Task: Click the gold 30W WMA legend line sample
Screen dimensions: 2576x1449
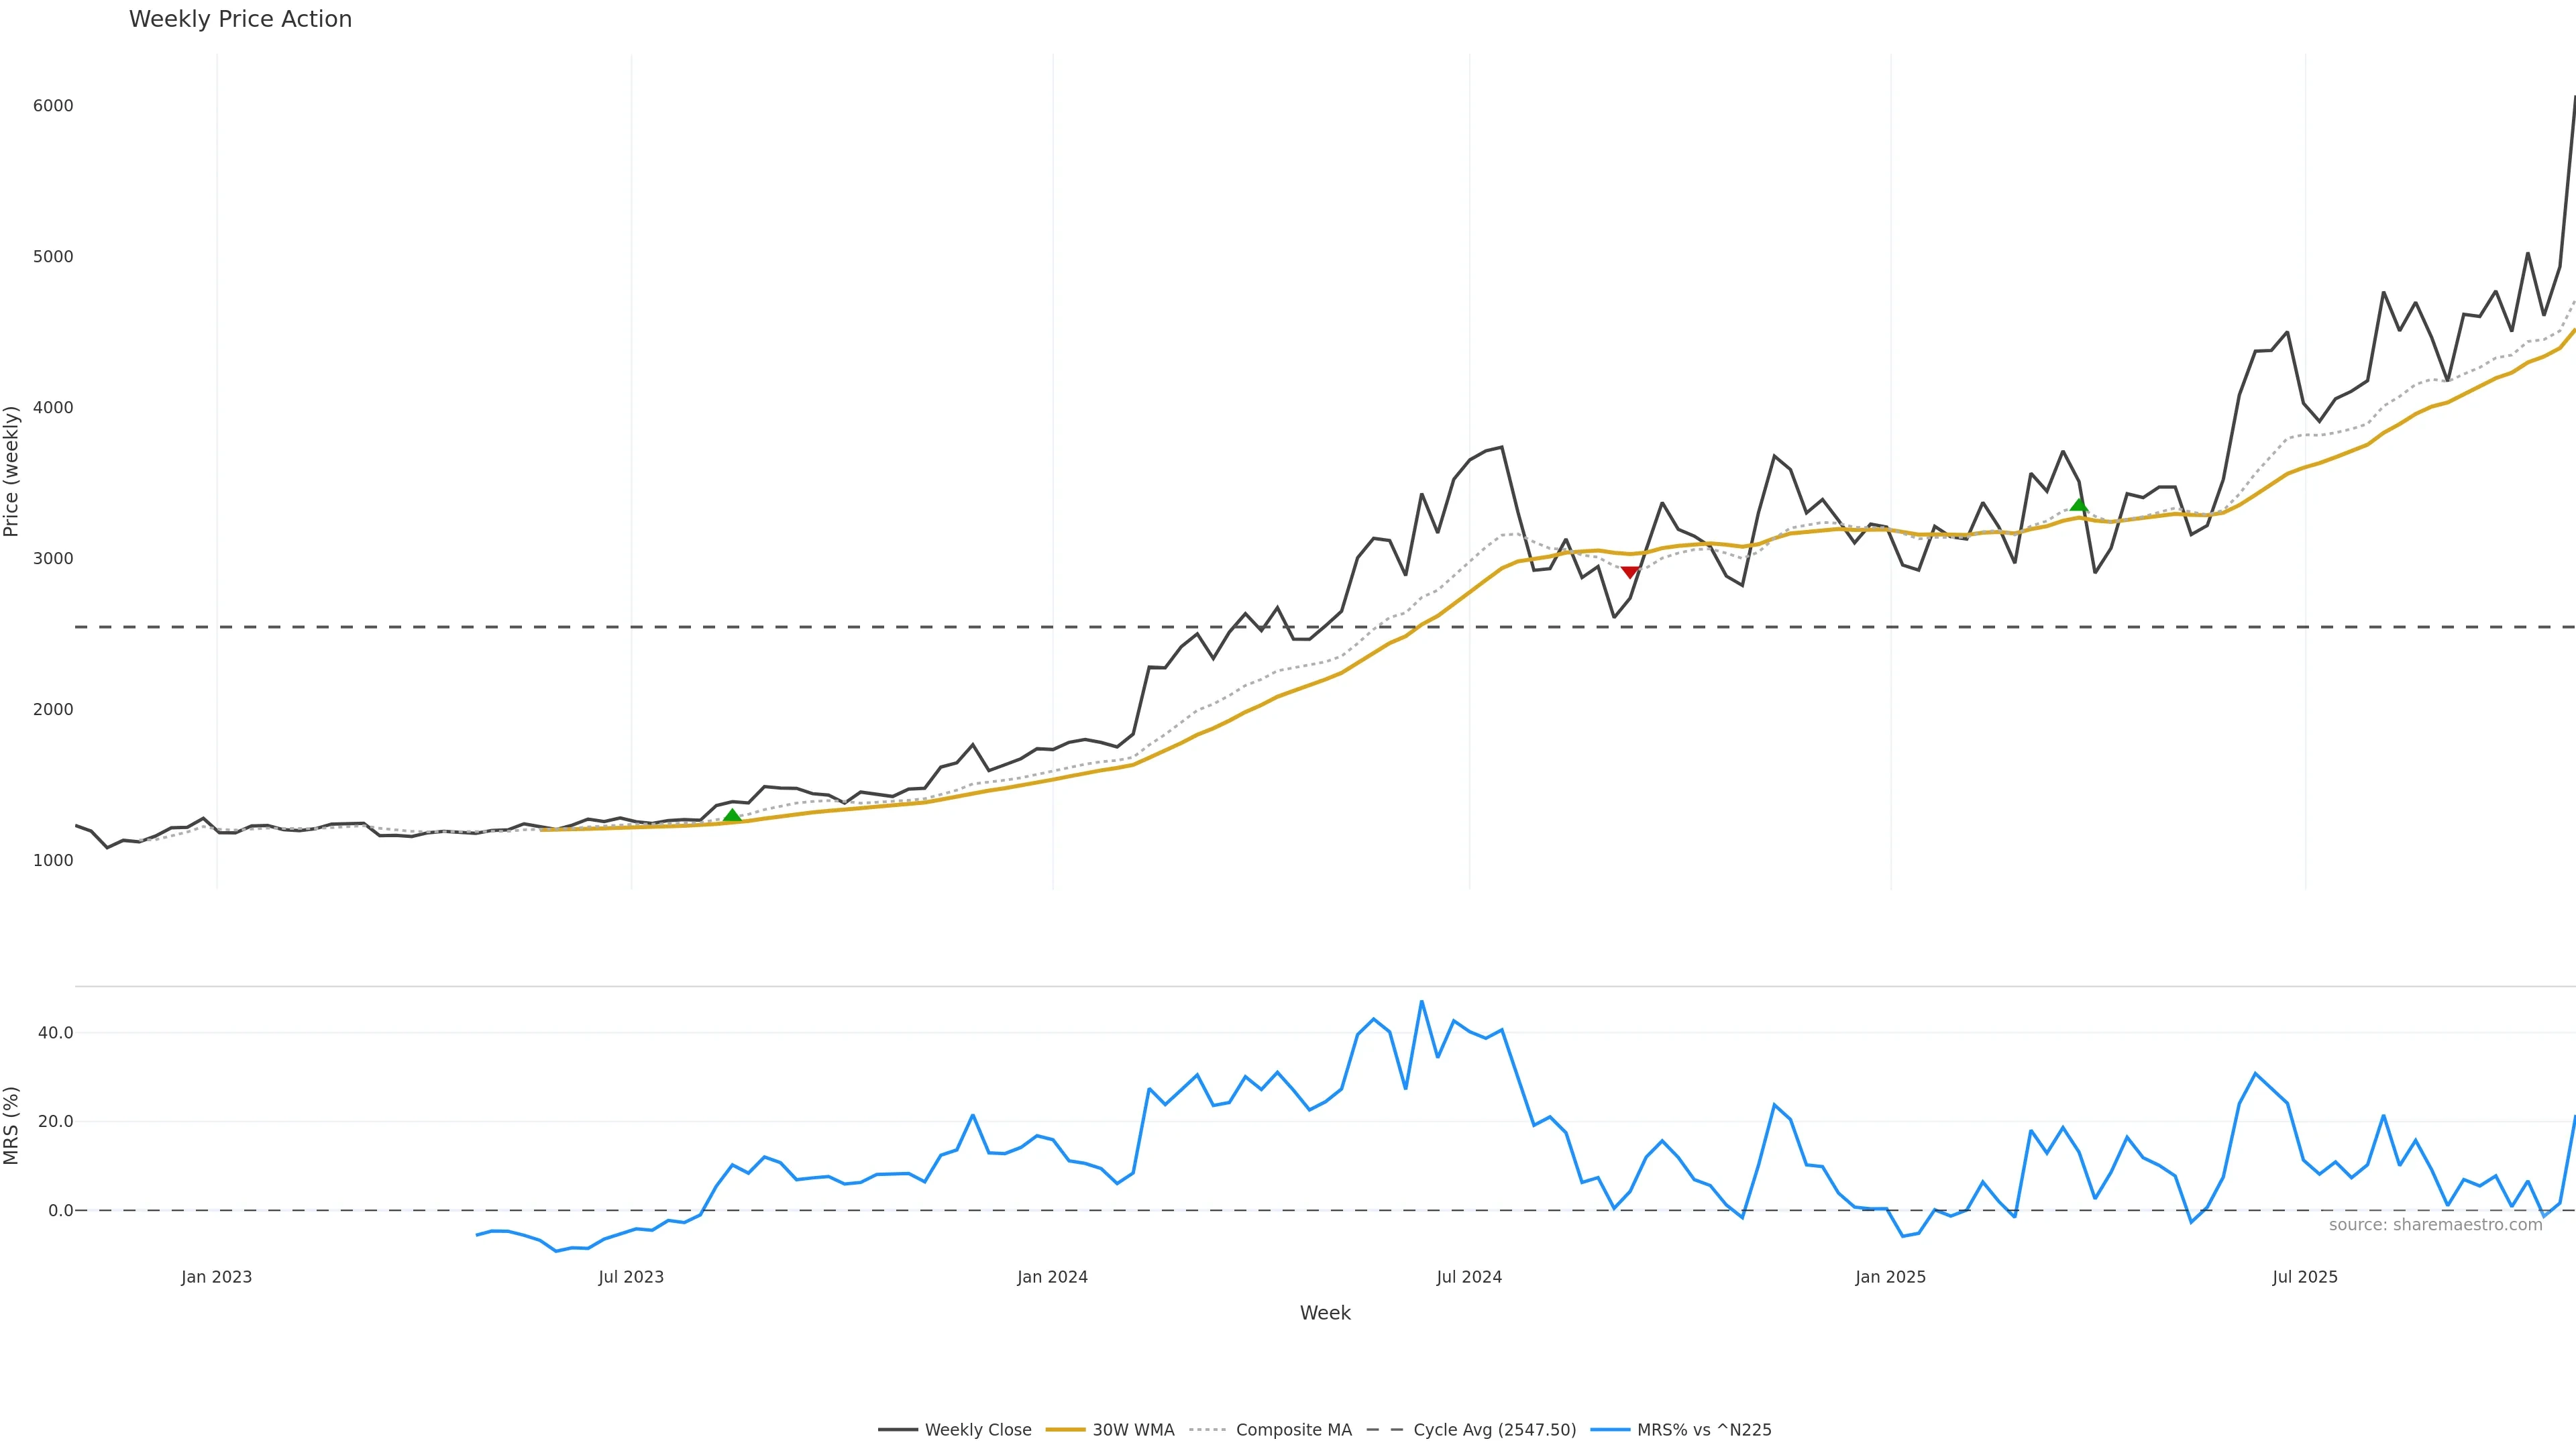Action: pyautogui.click(x=1064, y=1430)
